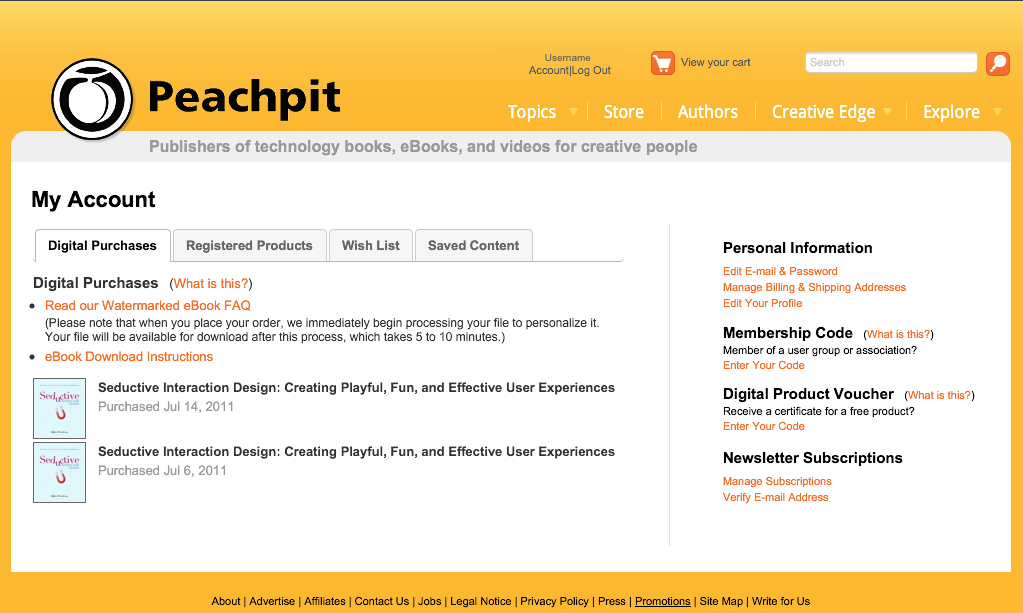Expand the Creative Edge dropdown arrow
Viewport: 1023px width, 613px height.
coord(887,112)
